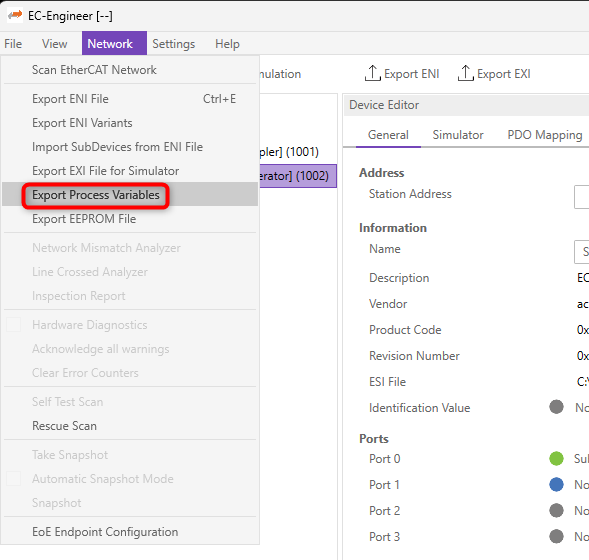Click the Product Code label

(405, 330)
